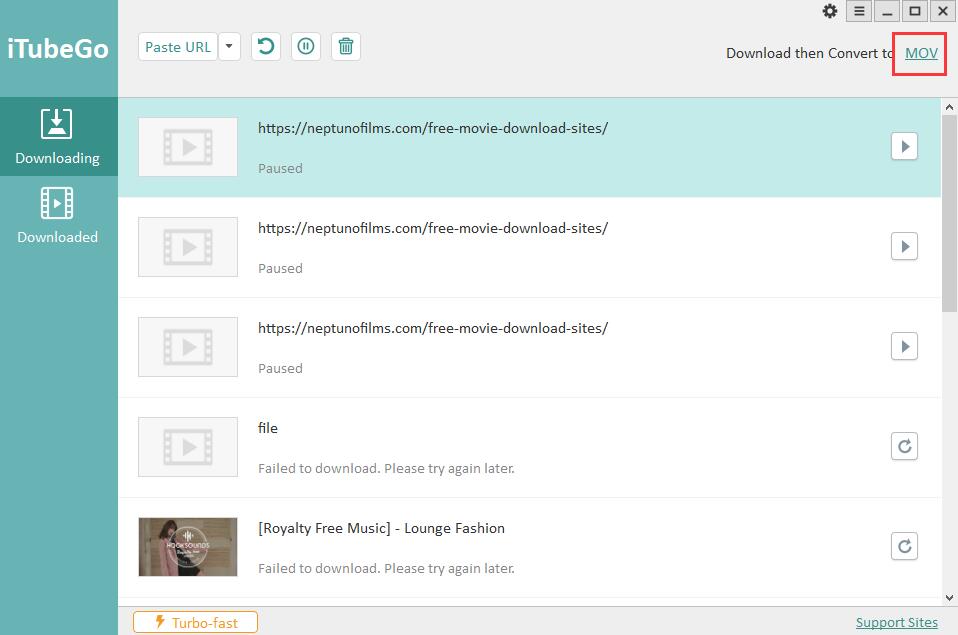The width and height of the screenshot is (958, 635).
Task: Enable Turbo-fast mode button
Action: click(196, 622)
